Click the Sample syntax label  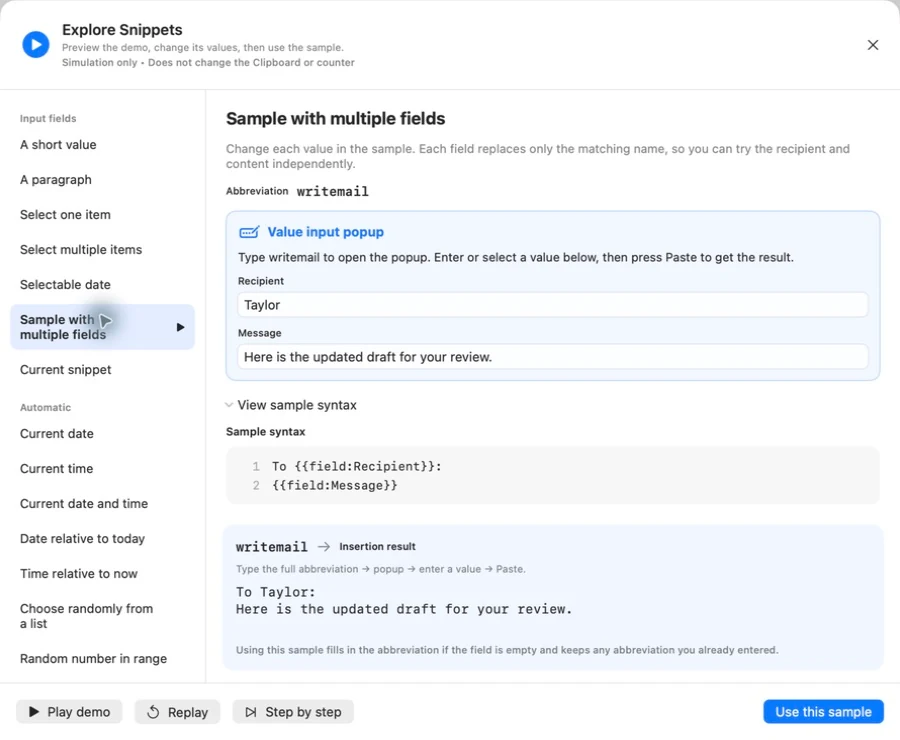(265, 432)
